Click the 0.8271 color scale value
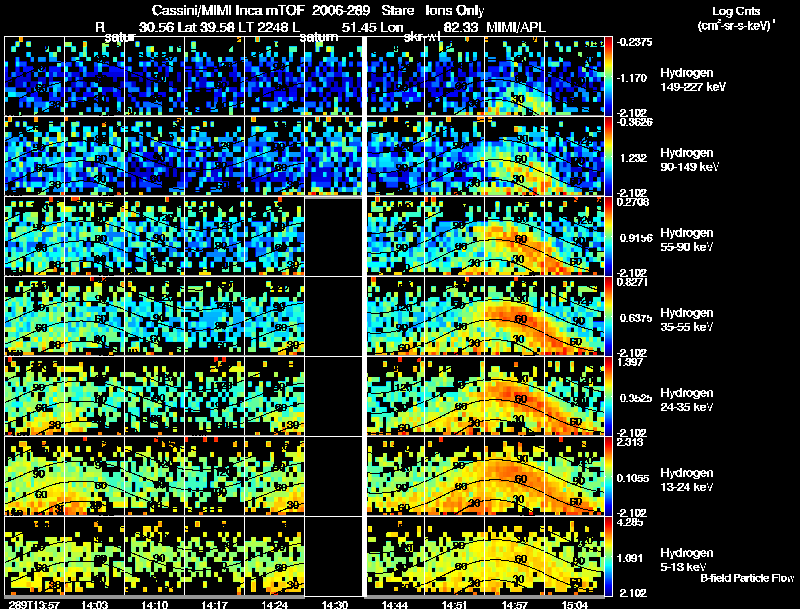The image size is (800, 609). [633, 282]
